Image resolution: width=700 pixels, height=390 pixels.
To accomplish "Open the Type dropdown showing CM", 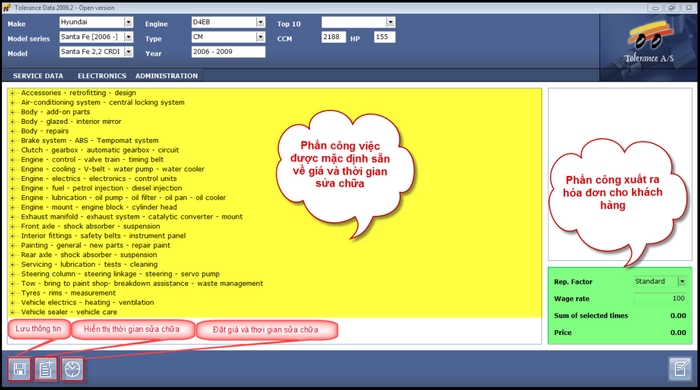I will click(x=260, y=37).
